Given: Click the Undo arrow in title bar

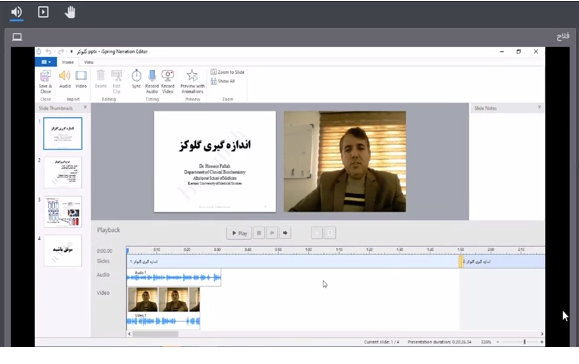Looking at the screenshot, I should [48, 52].
